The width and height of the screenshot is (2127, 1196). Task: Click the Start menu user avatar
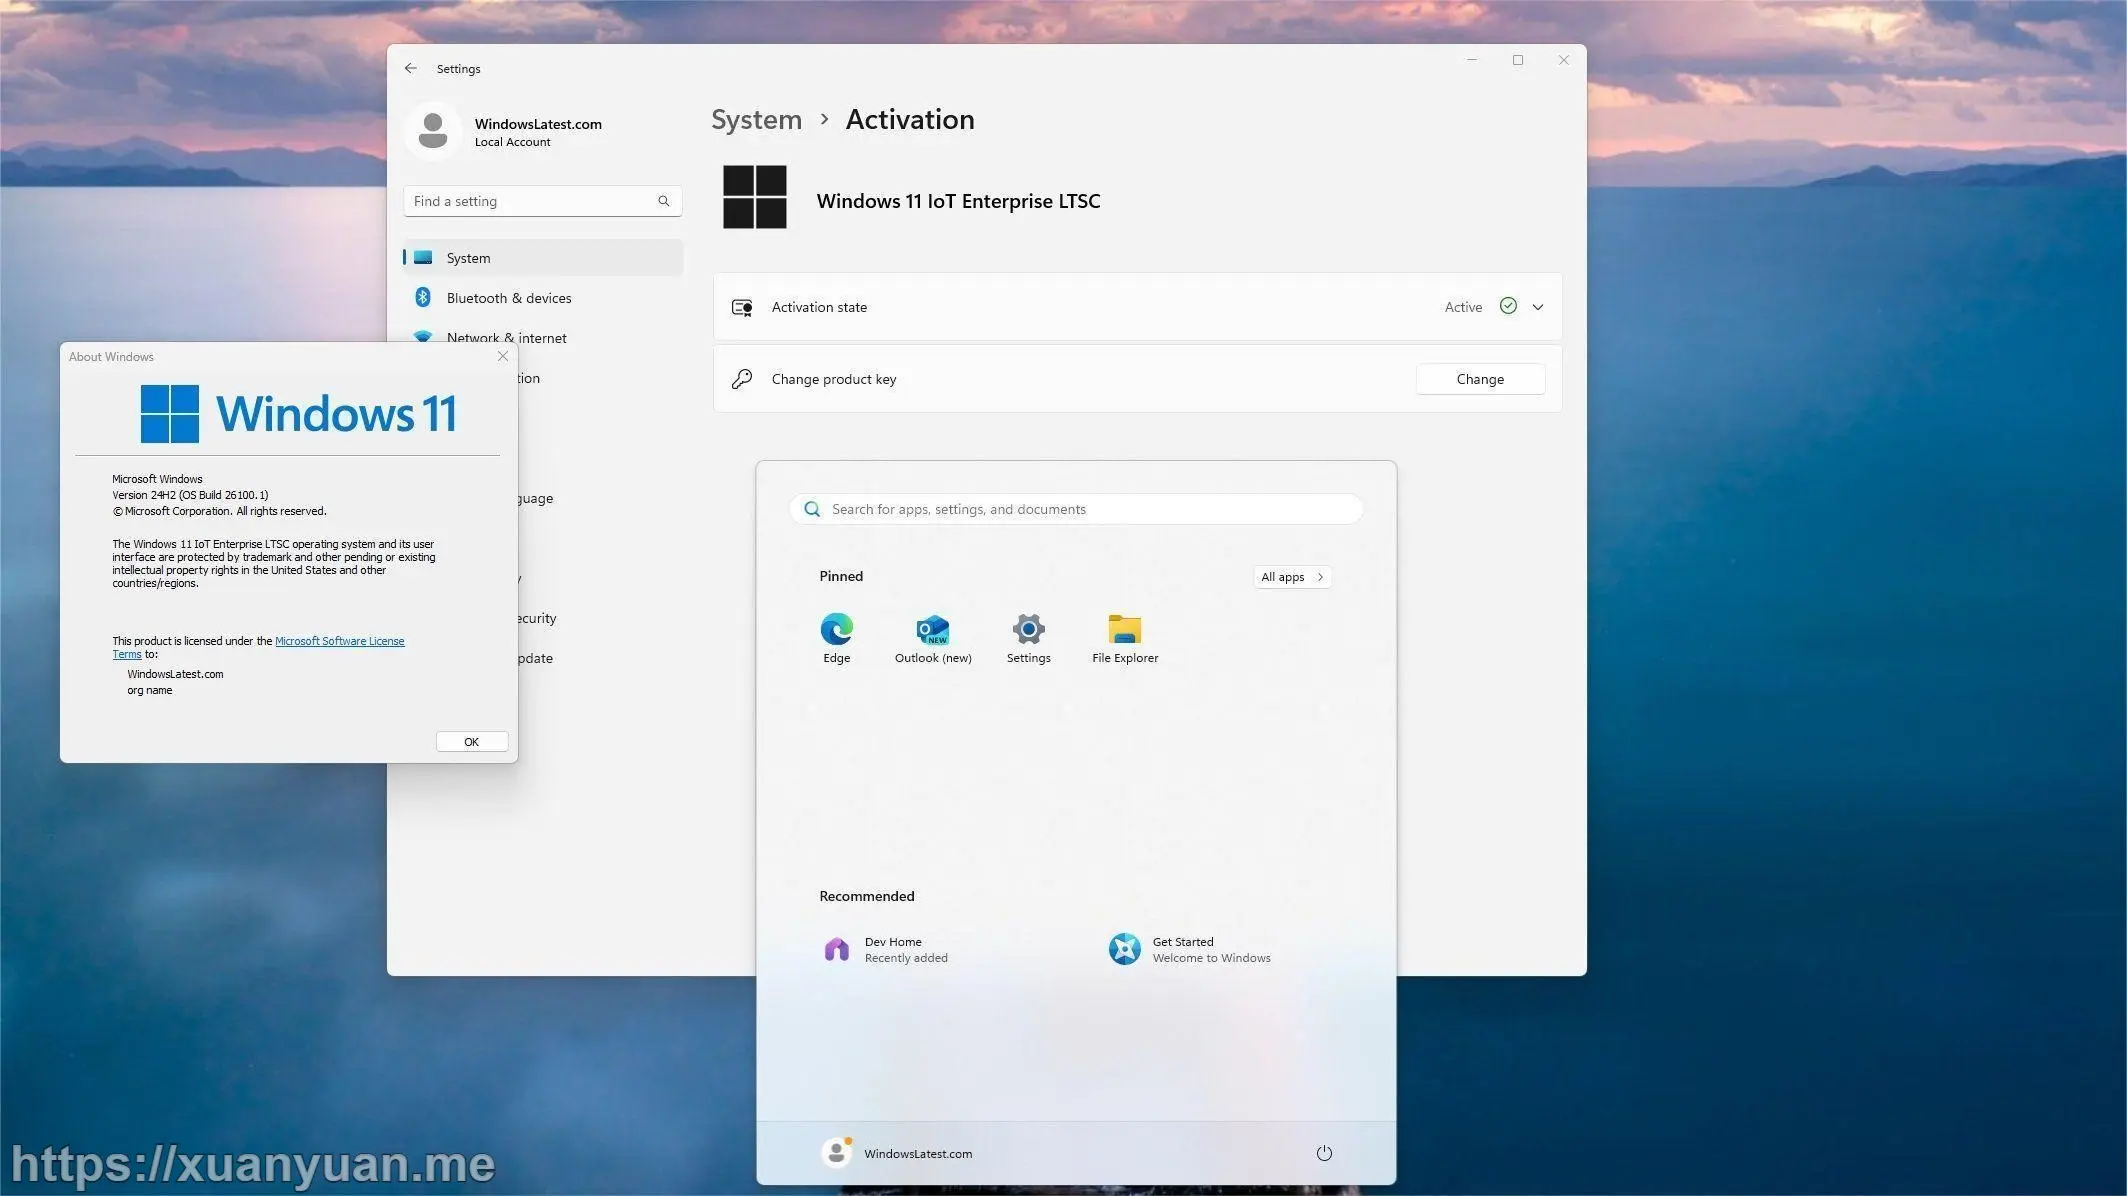(x=836, y=1153)
